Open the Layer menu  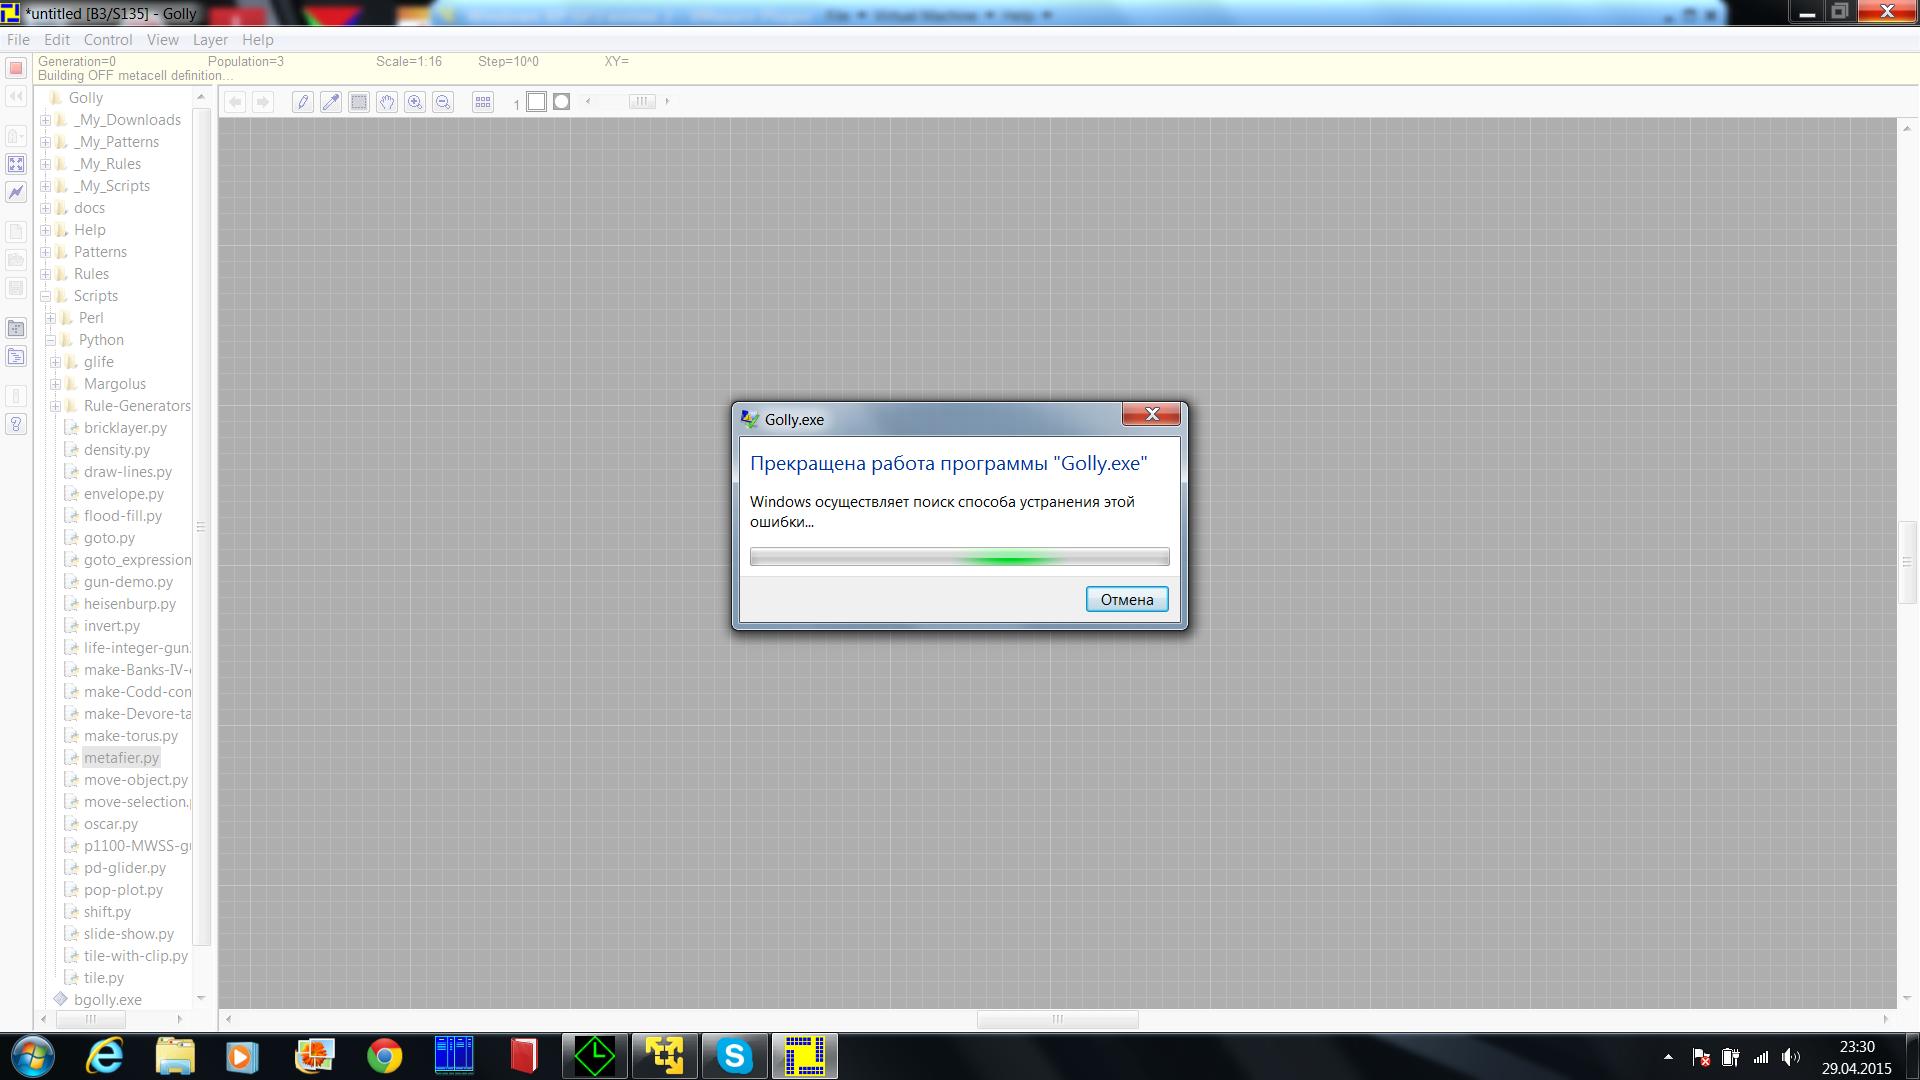point(210,40)
